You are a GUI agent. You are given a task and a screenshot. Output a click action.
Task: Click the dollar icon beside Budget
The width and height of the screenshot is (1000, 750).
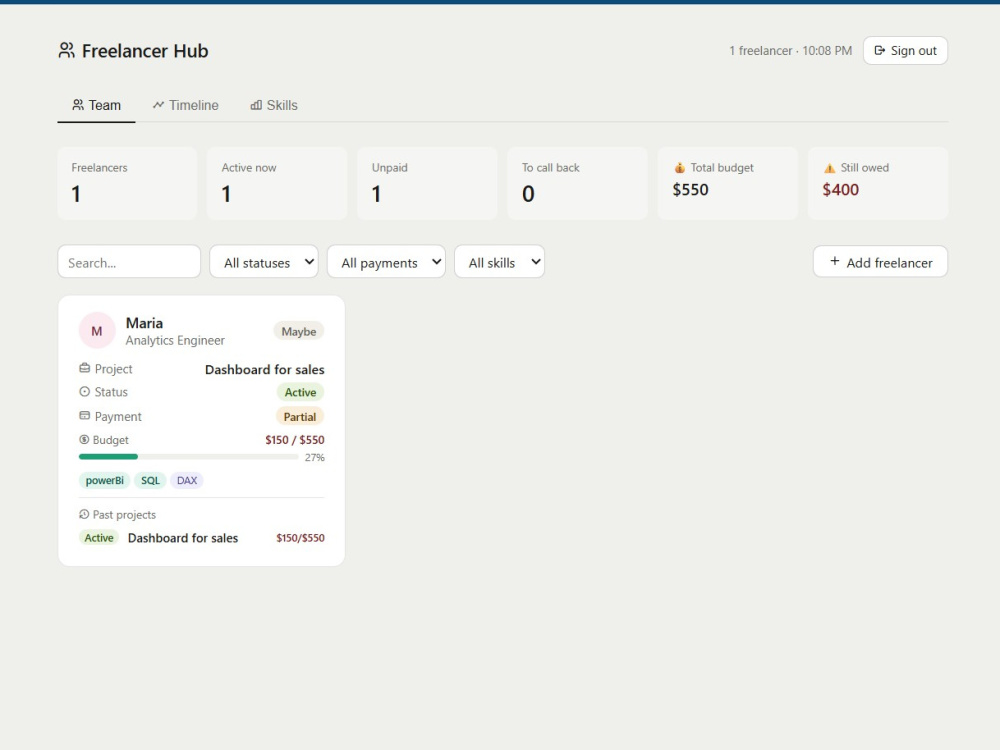[84, 439]
